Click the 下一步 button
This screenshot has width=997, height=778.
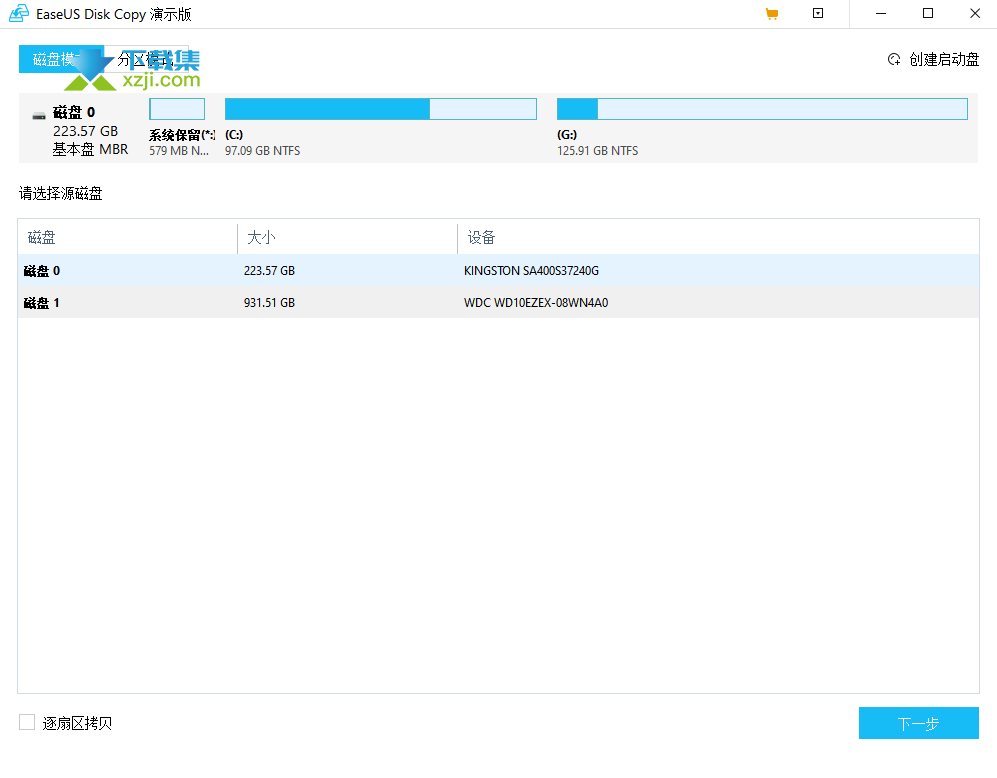pos(918,723)
